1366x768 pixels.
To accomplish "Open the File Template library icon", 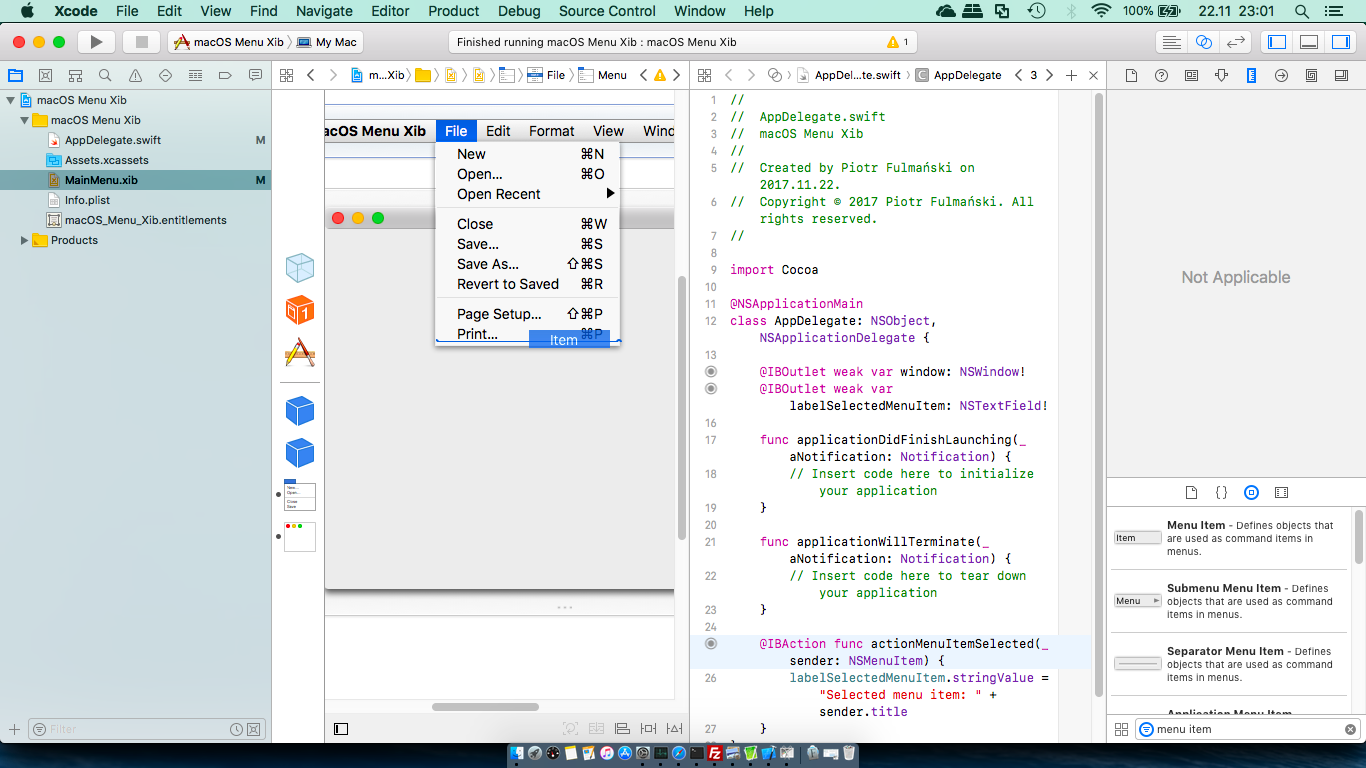I will click(x=1191, y=493).
